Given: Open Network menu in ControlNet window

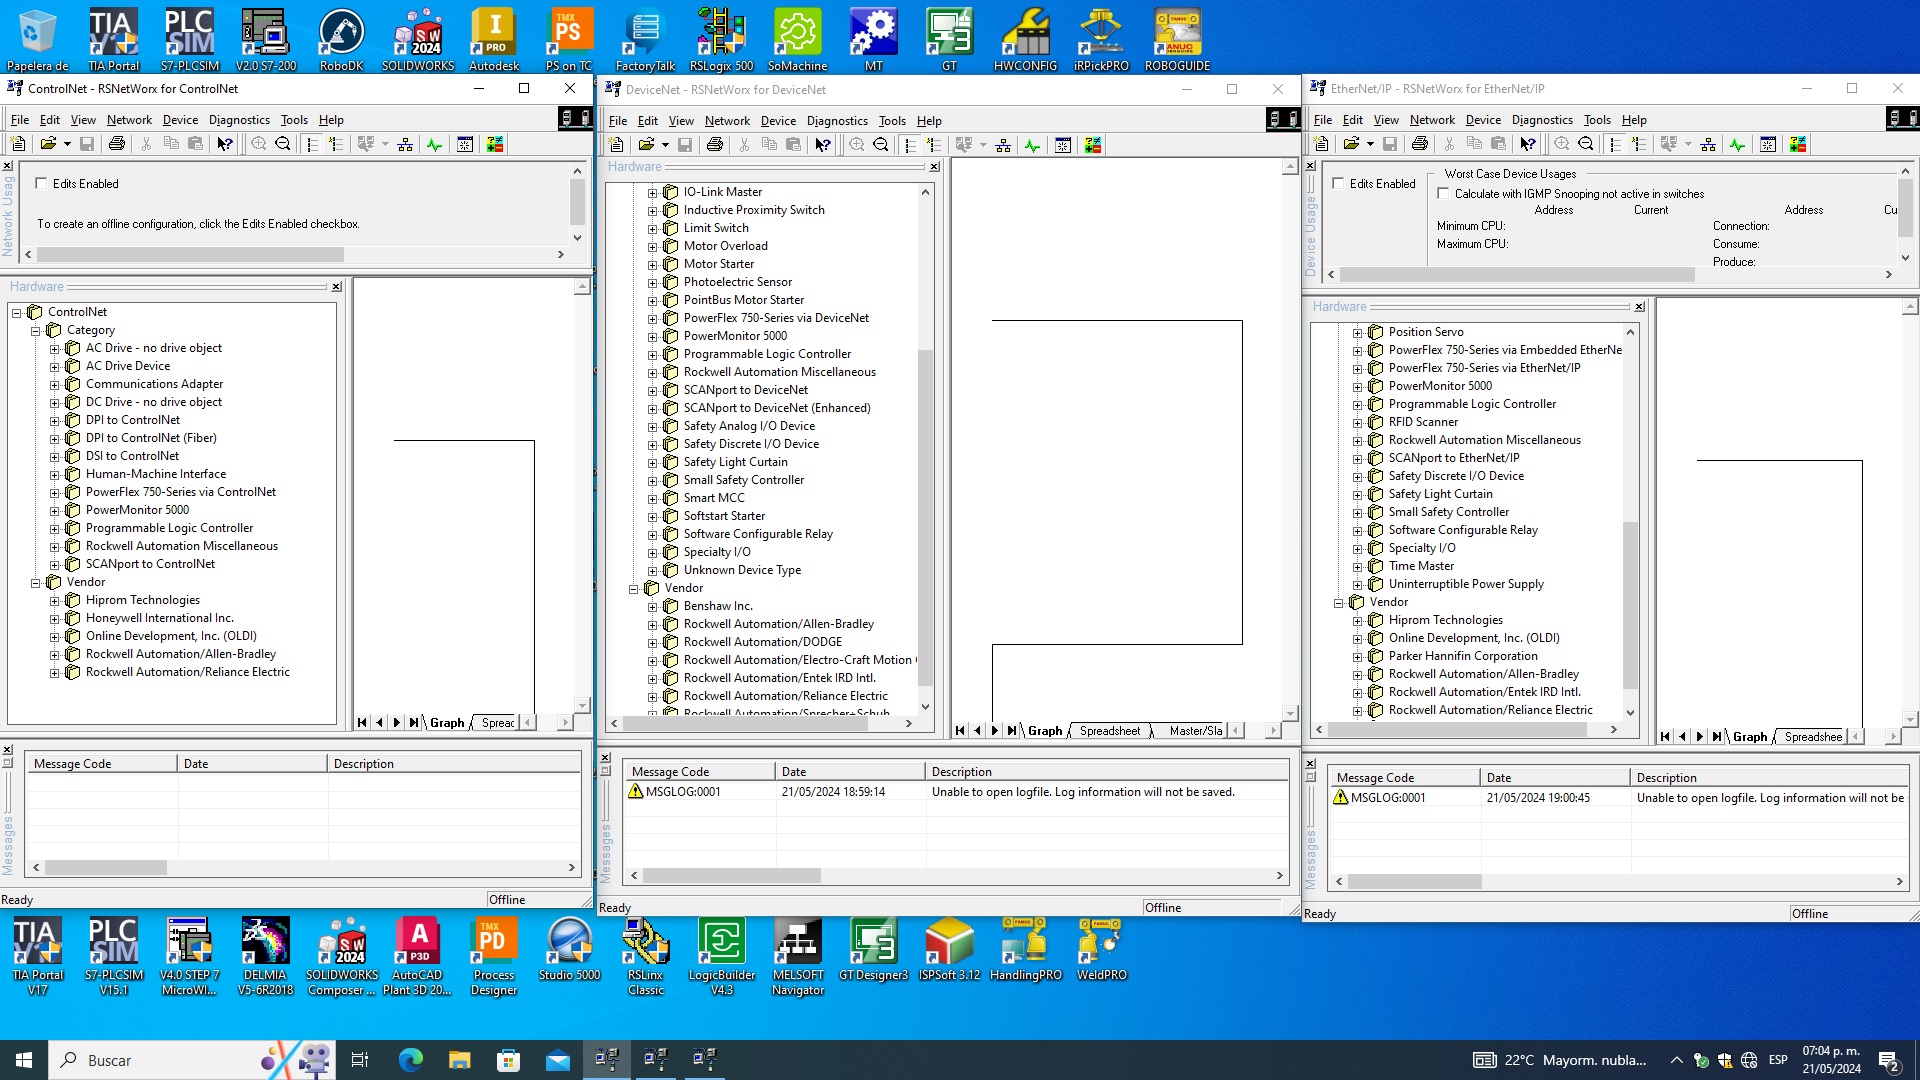Looking at the screenshot, I should [x=129, y=119].
